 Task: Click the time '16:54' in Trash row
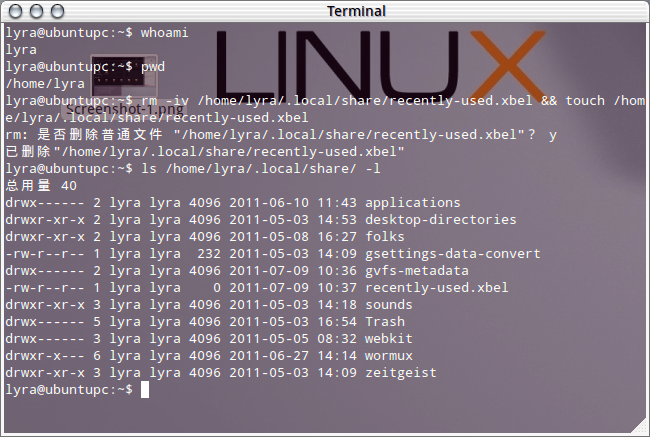(x=337, y=322)
